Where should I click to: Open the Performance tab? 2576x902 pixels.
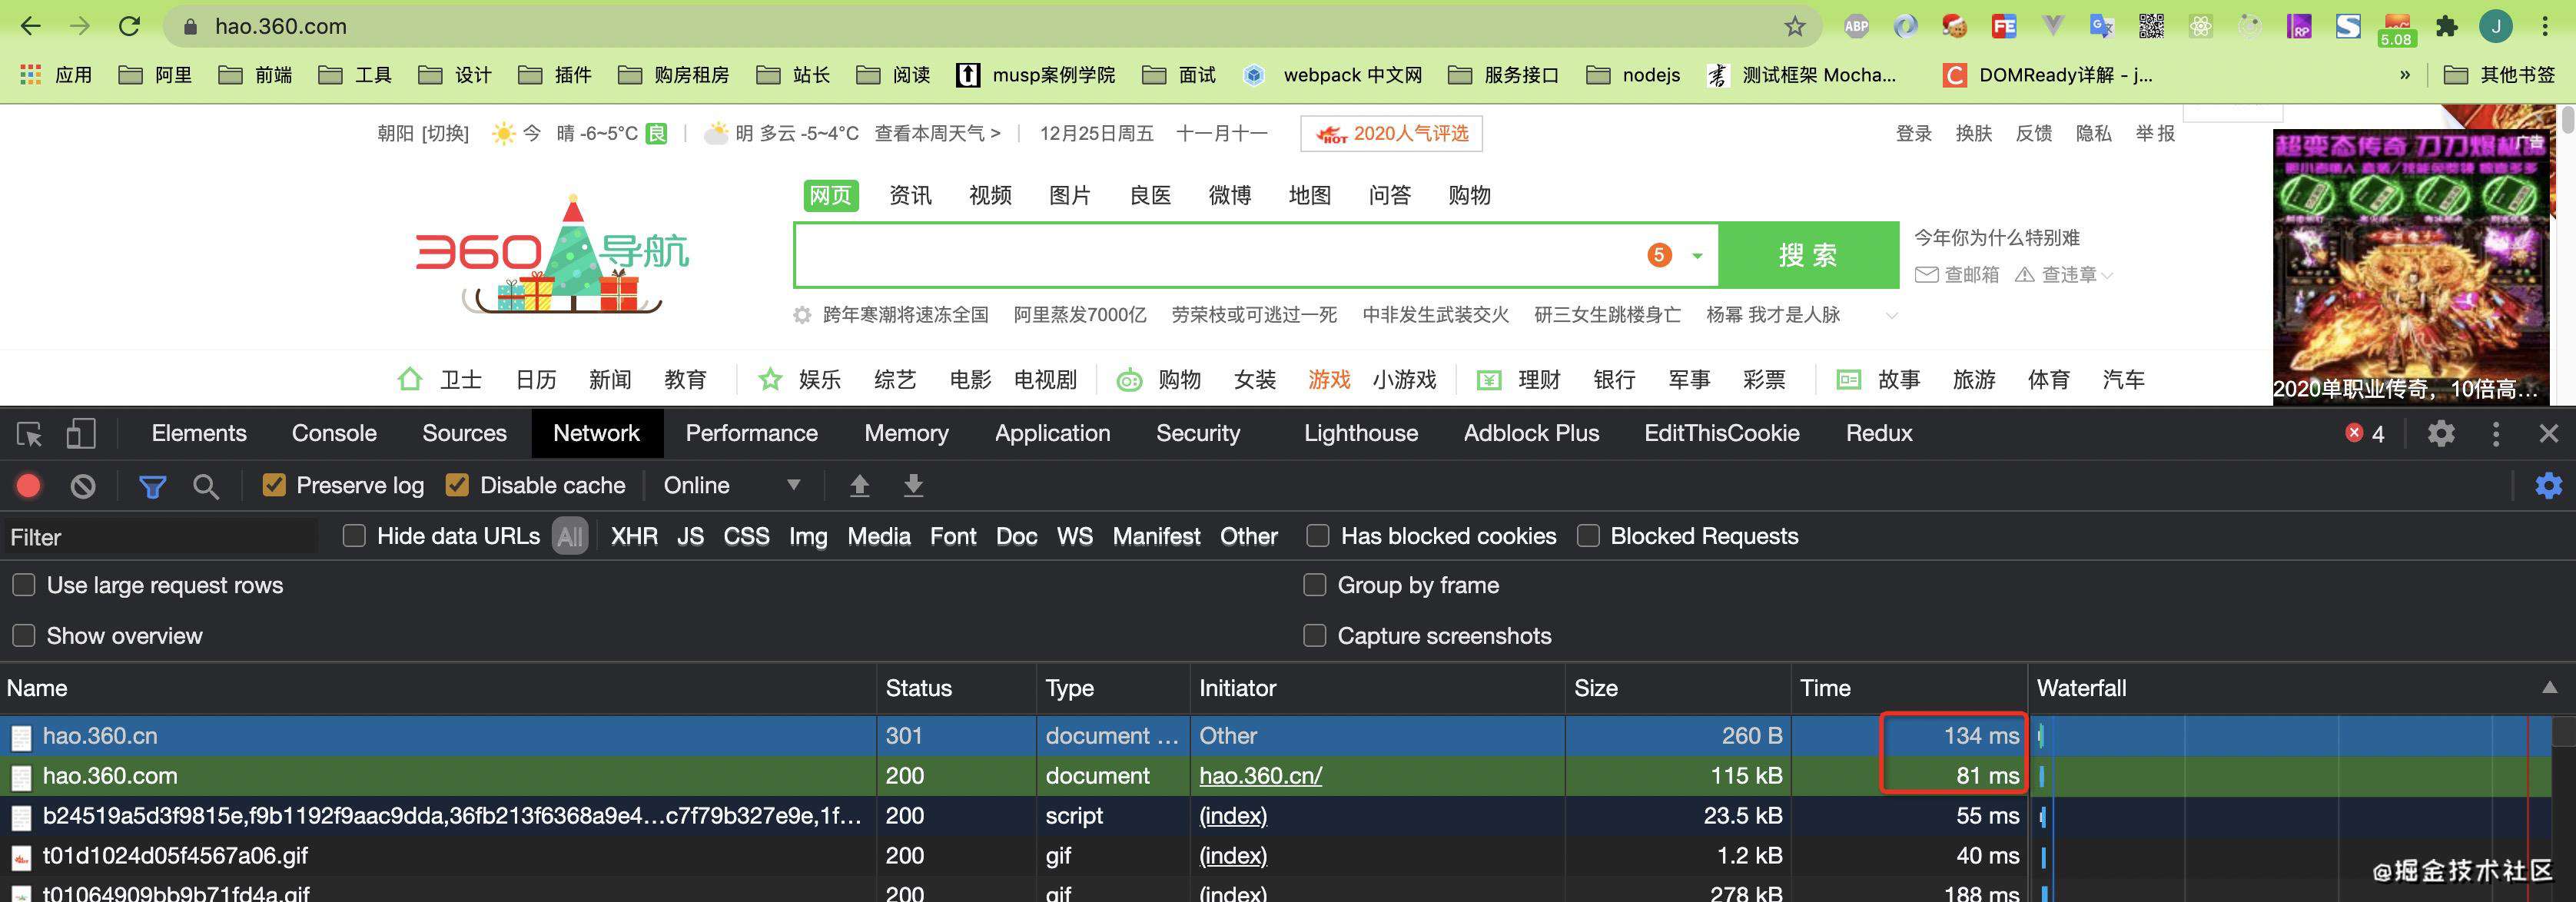[x=751, y=433]
